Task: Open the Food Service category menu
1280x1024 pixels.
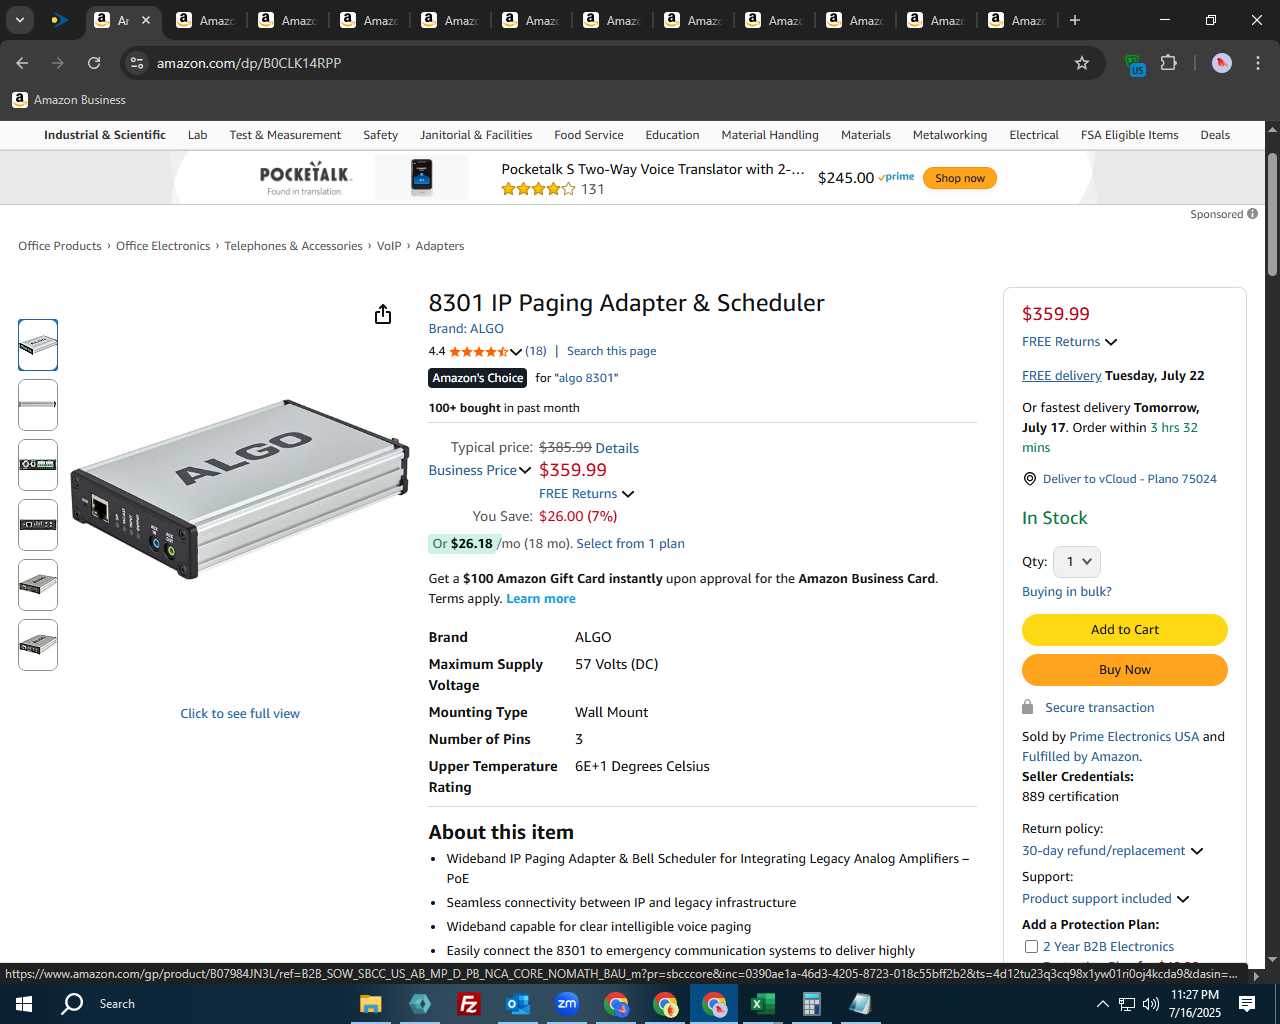Action: (589, 135)
